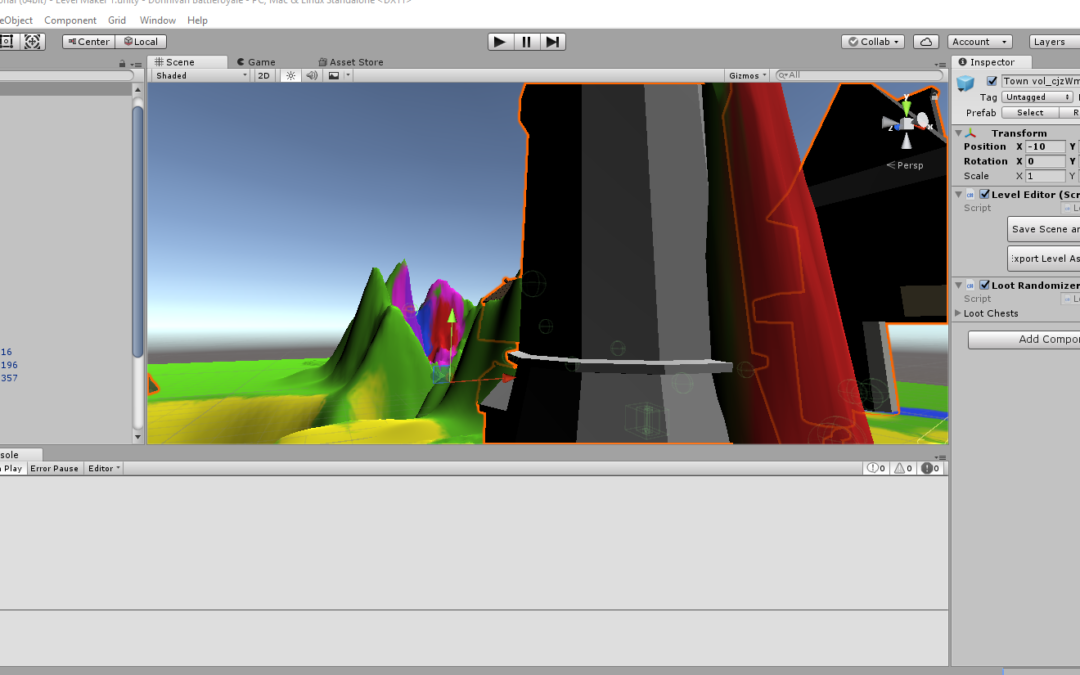Open console Editor dropdown
The width and height of the screenshot is (1080, 675).
pos(103,468)
